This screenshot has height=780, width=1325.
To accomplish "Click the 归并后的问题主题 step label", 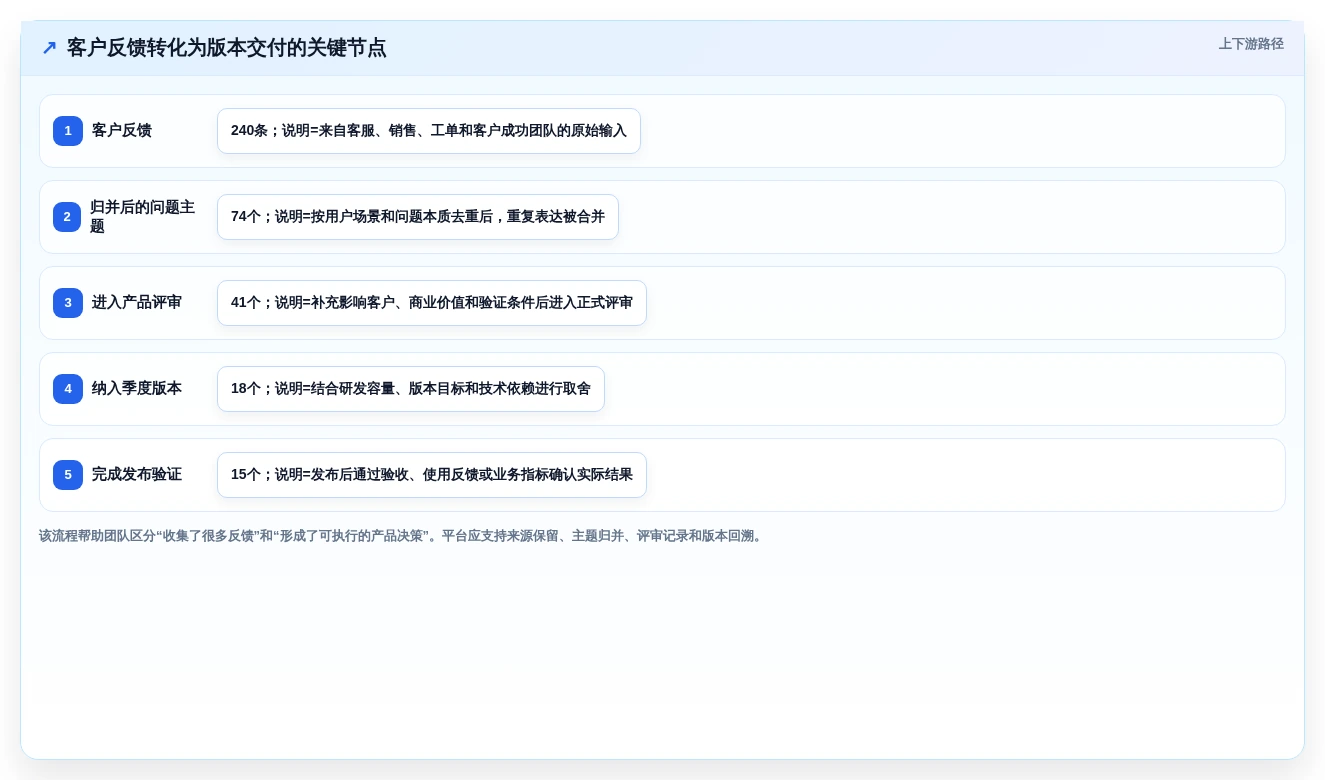I will 142,217.
